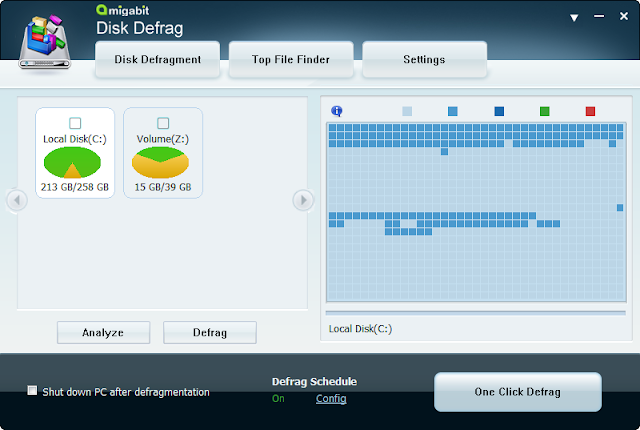Switch to the Top File Finder tab
This screenshot has width=640, height=430.
point(291,59)
